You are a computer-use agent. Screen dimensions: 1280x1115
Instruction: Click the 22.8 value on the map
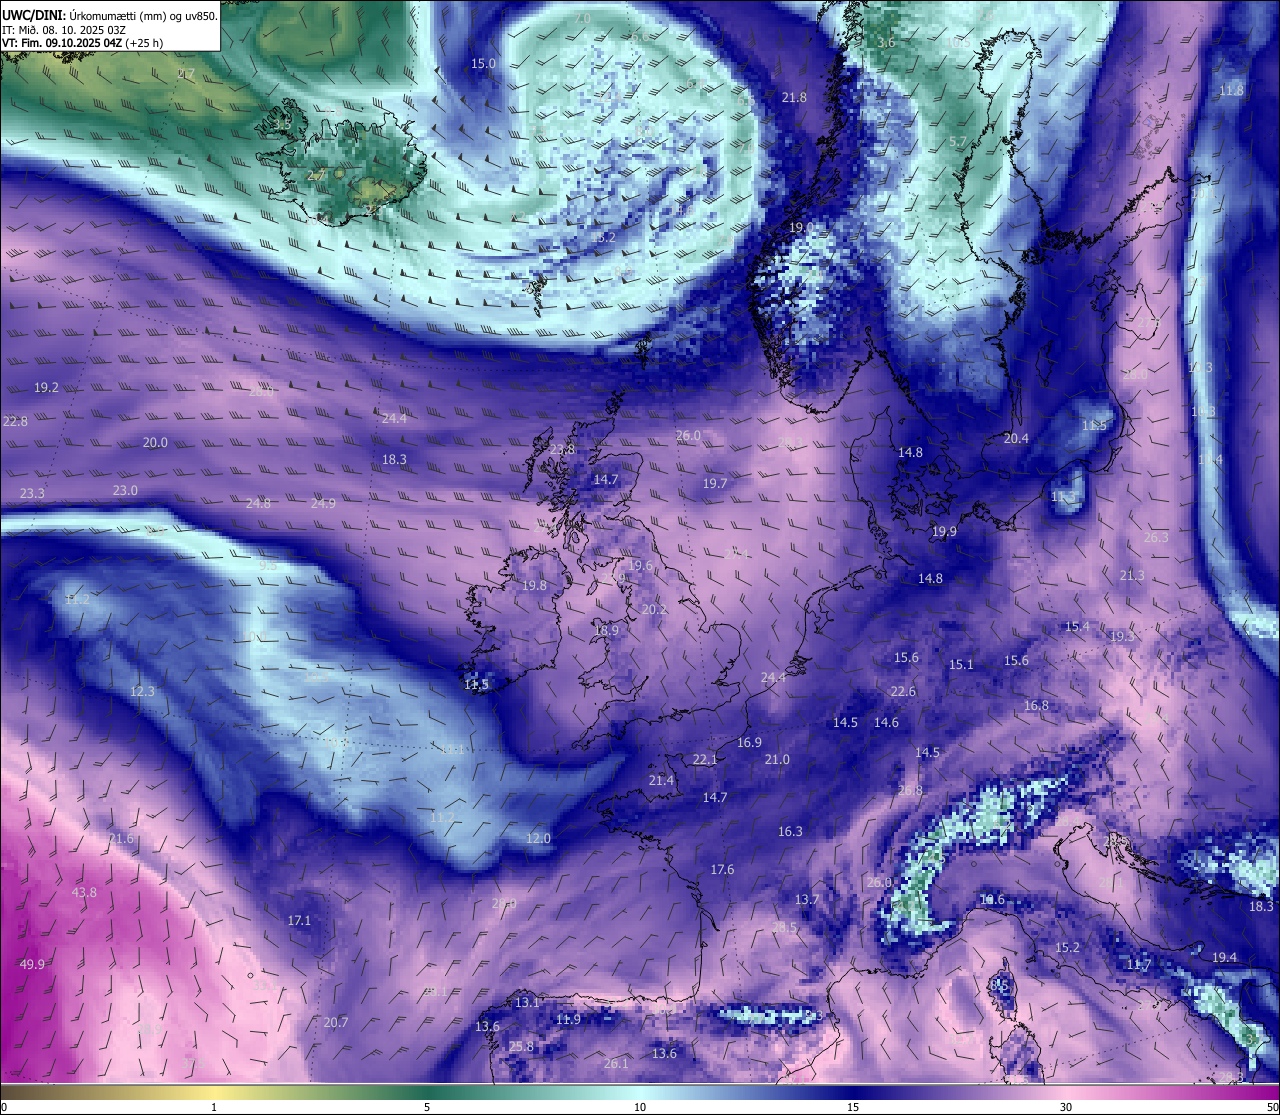click(x=15, y=422)
